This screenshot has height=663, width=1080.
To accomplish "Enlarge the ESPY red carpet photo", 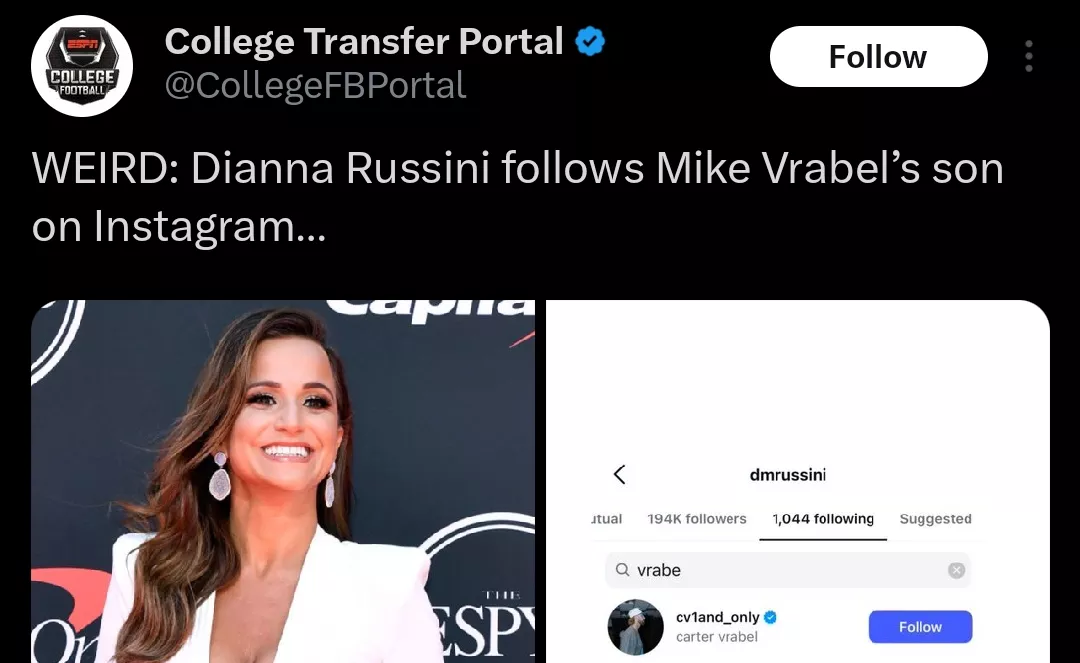I will 283,481.
